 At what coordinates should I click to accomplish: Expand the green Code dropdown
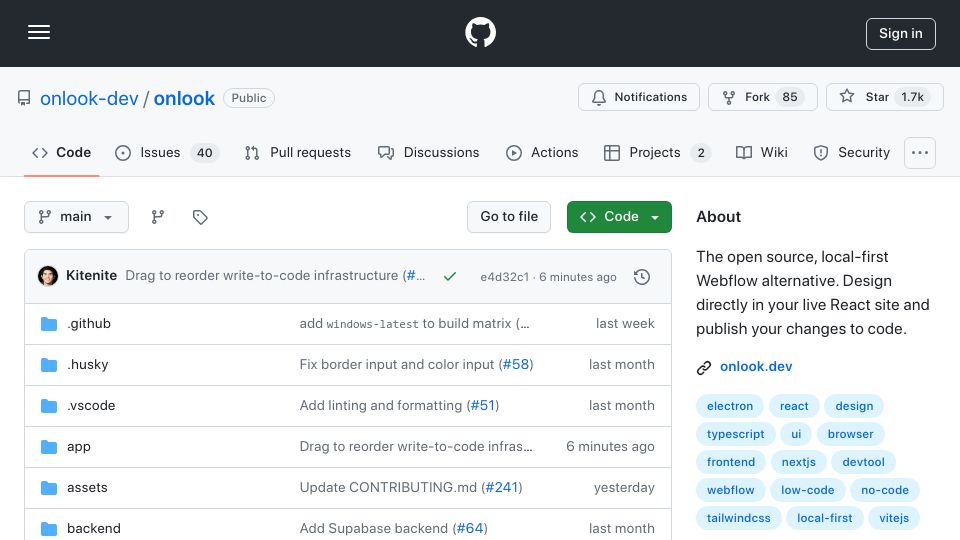pyautogui.click(x=619, y=217)
